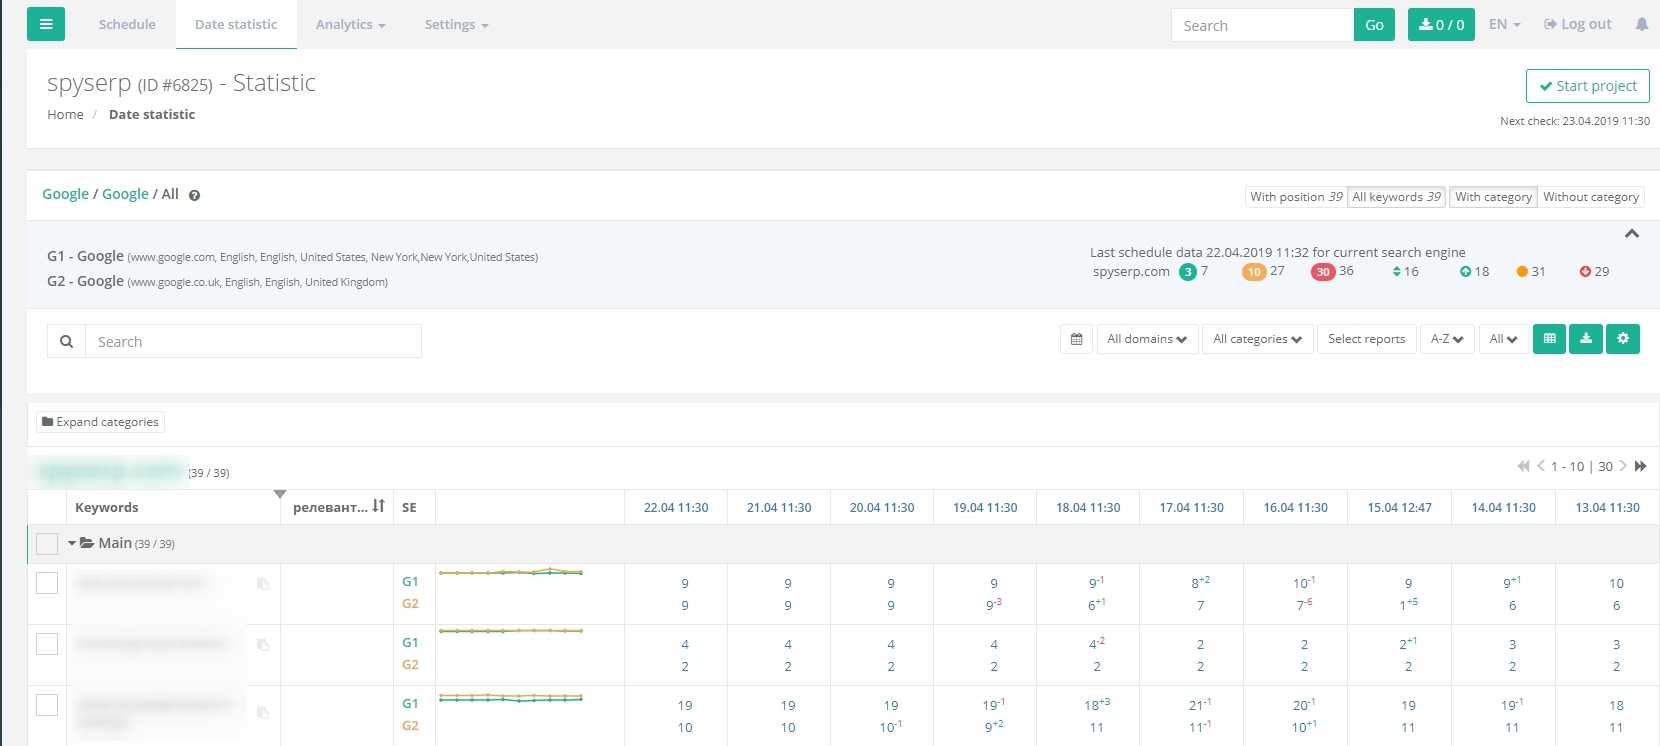Click the improved positions indicator 18

tap(1474, 271)
